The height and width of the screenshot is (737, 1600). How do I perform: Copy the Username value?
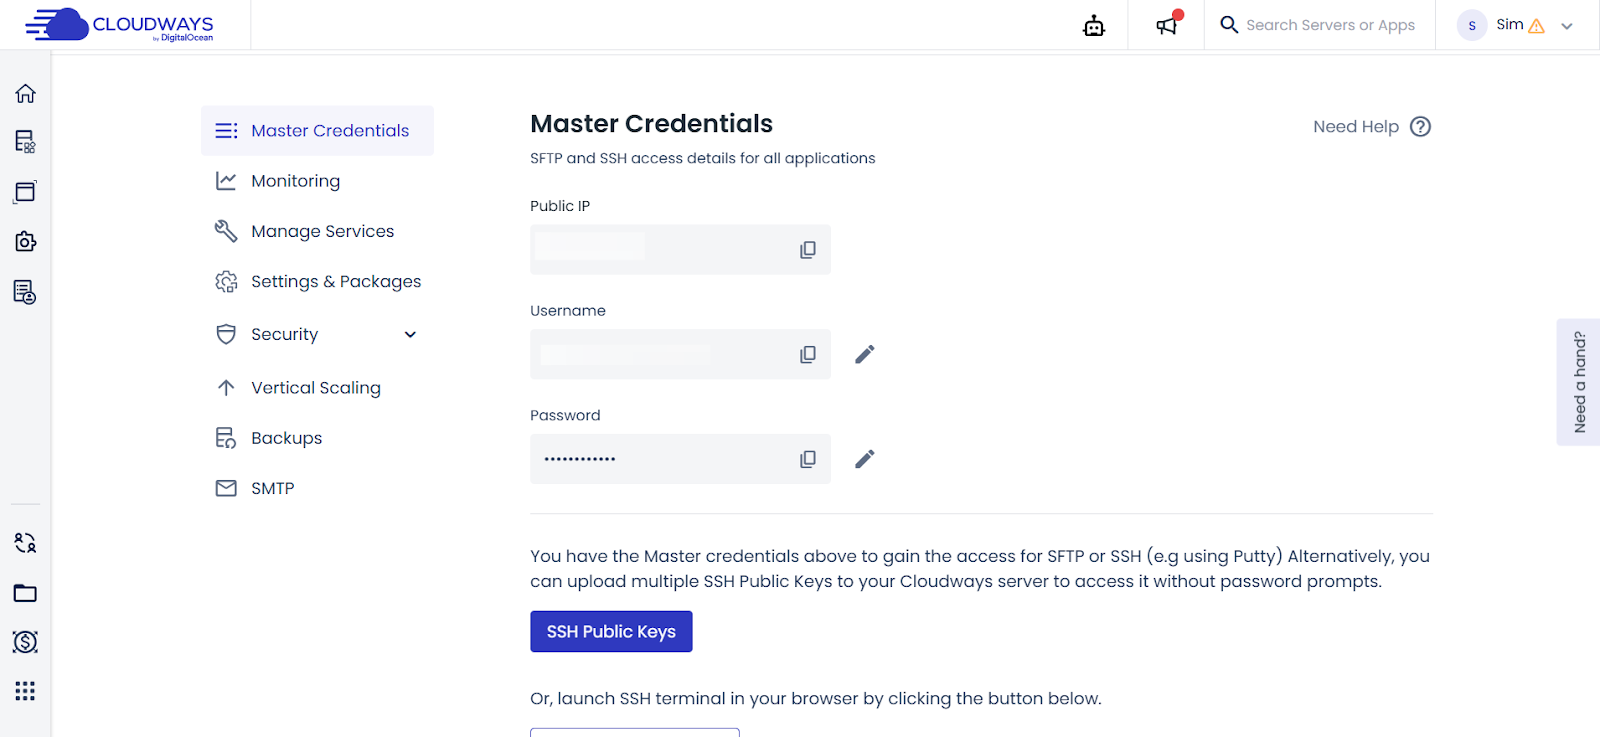click(808, 354)
